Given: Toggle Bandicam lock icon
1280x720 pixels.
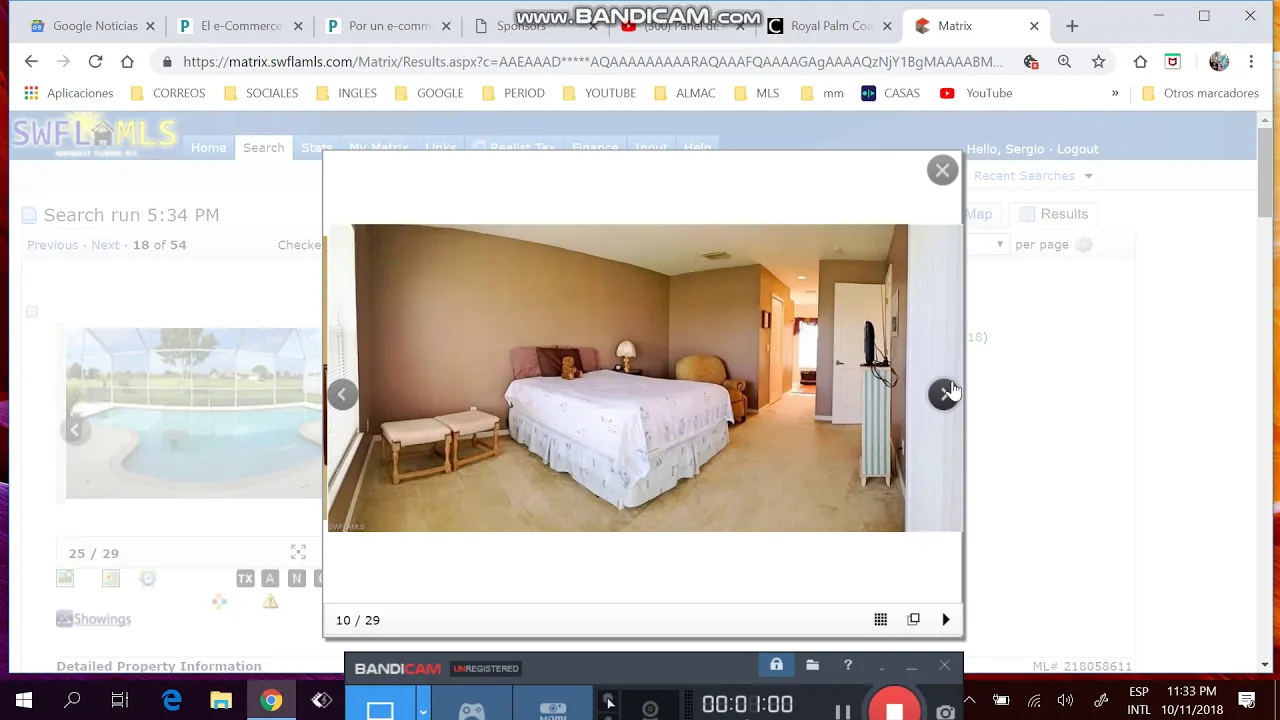Looking at the screenshot, I should pos(776,665).
